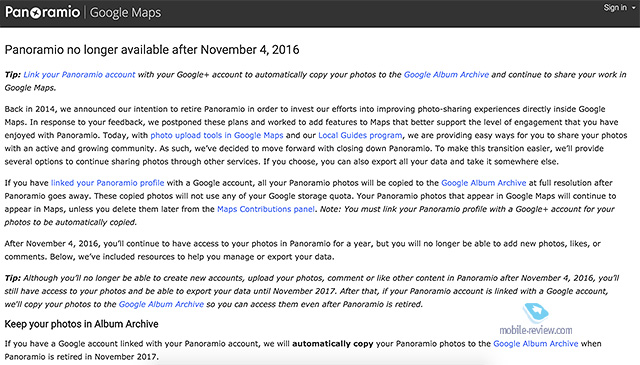The width and height of the screenshot is (640, 365).
Task: Click 'Keep your photos in Album Archive' heading
Action: pos(81,324)
